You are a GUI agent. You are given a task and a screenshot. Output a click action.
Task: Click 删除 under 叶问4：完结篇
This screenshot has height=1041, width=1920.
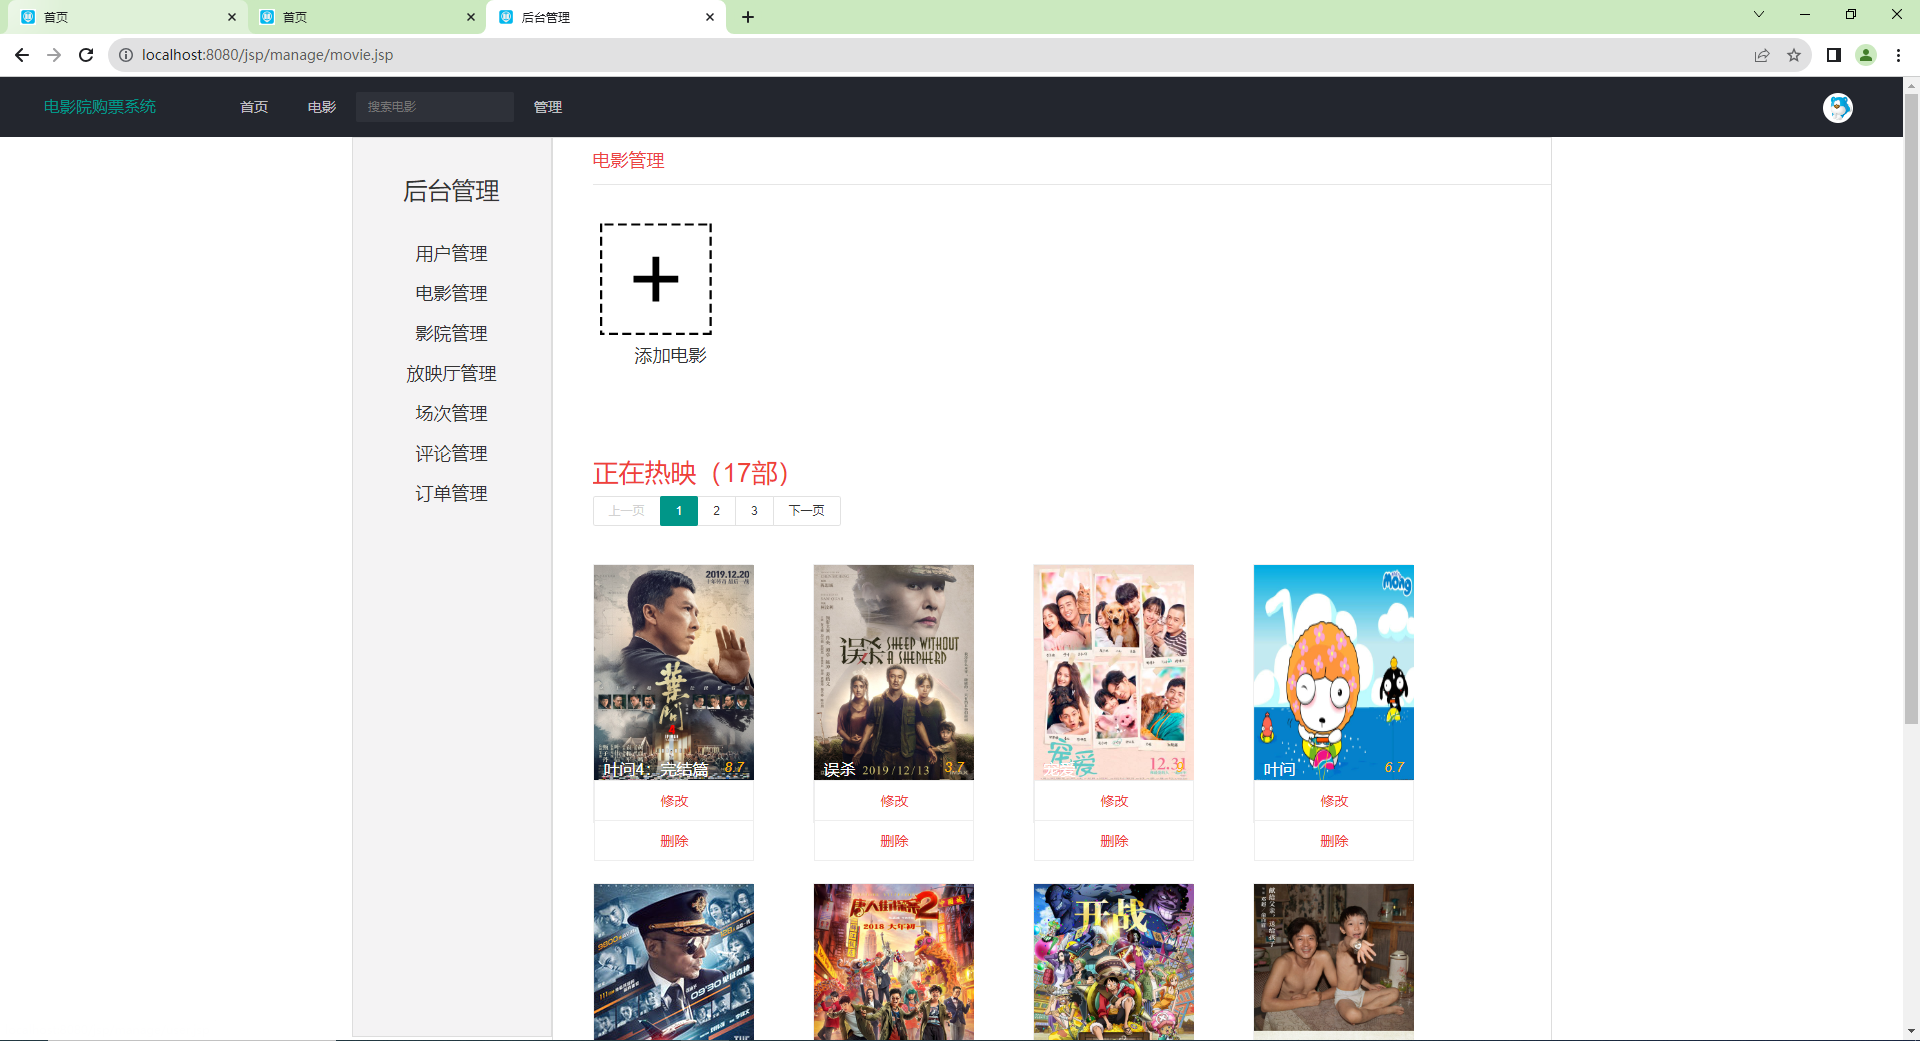[674, 841]
